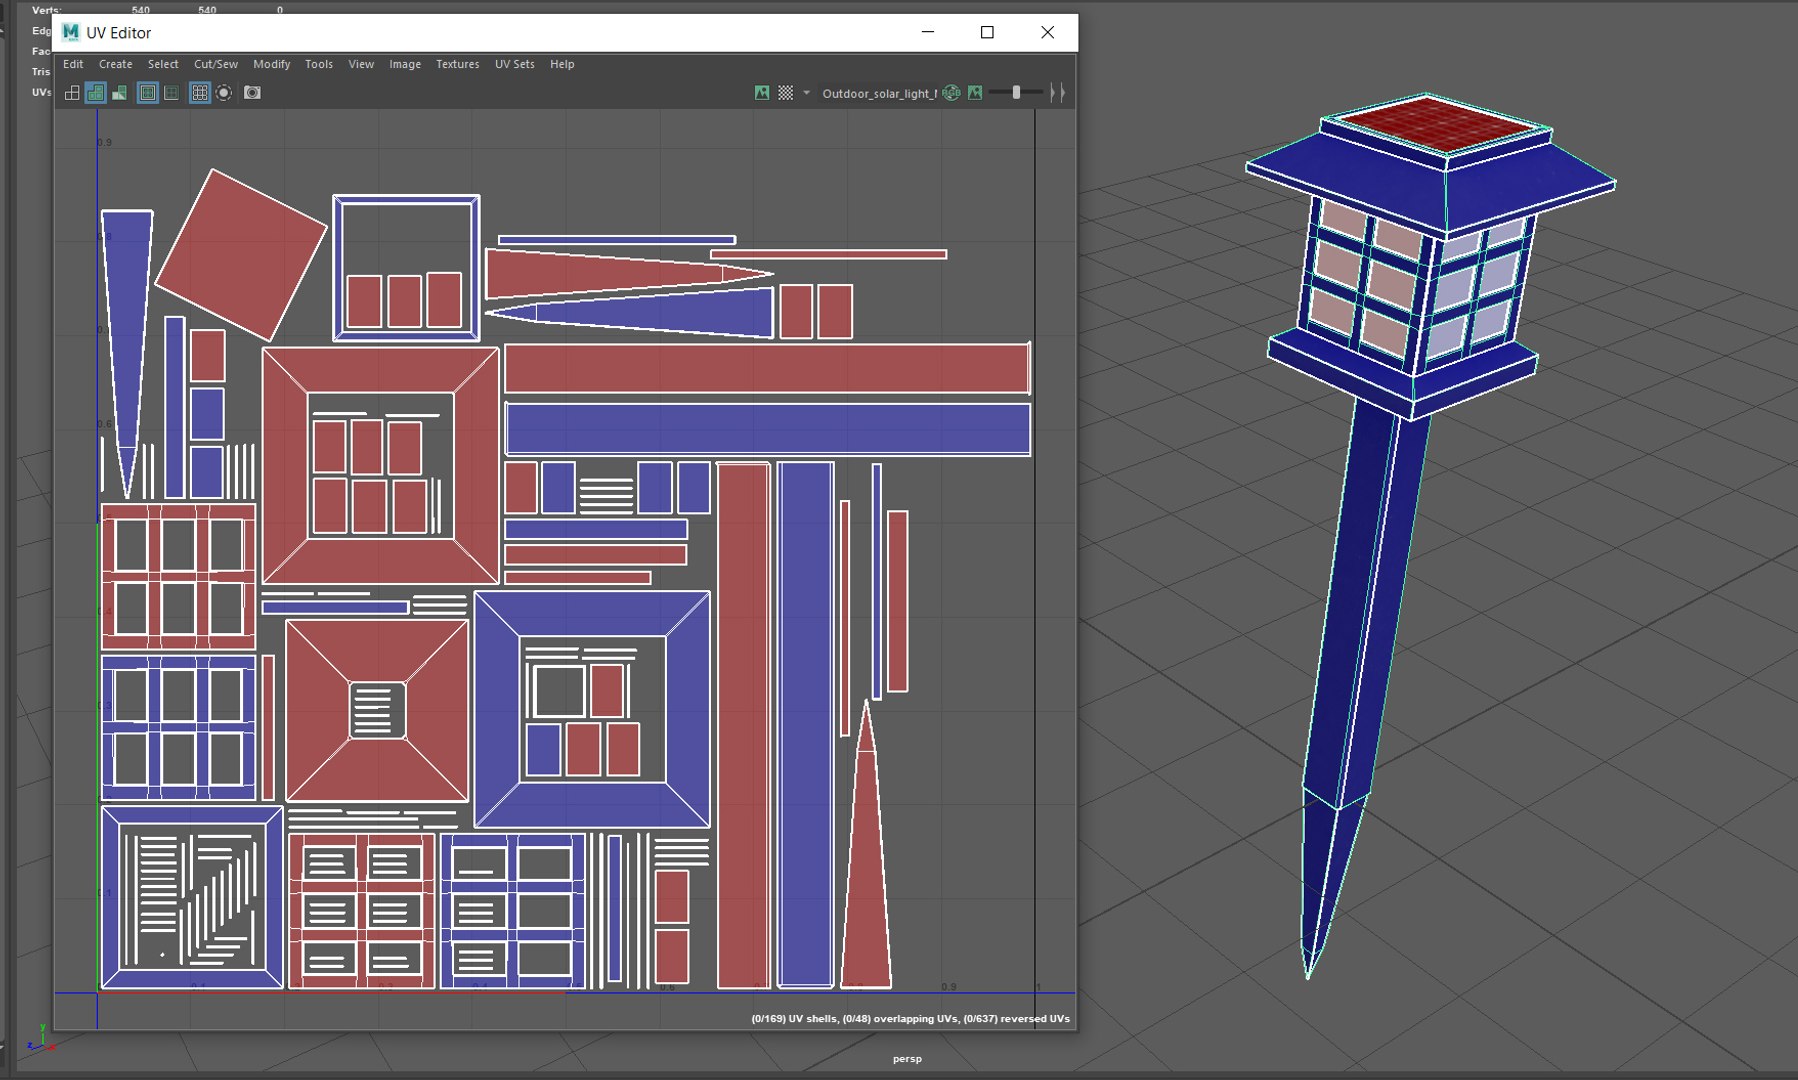Image resolution: width=1798 pixels, height=1080 pixels.
Task: Toggle shaded UV shells display
Action: pos(96,93)
